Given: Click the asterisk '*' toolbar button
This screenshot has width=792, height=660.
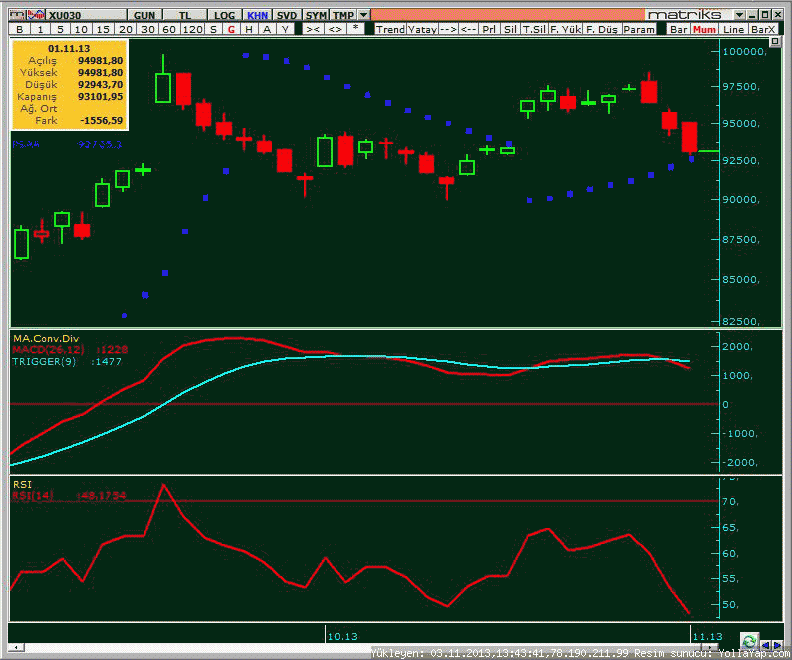Looking at the screenshot, I should pos(355,30).
